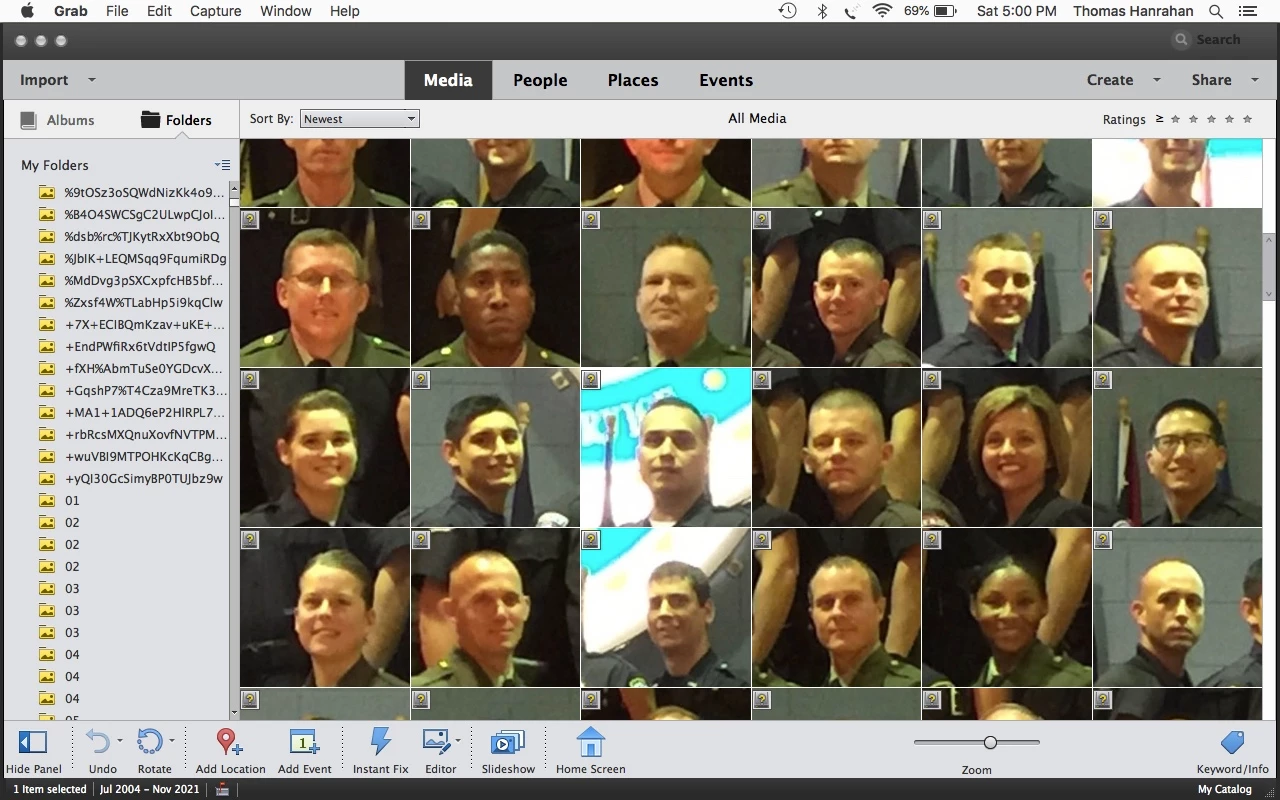This screenshot has height=800, width=1280.
Task: Filter by five star rating
Action: (x=1247, y=119)
